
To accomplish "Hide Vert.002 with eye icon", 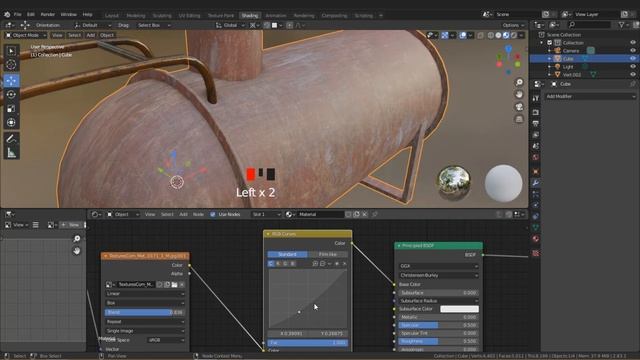I will [x=633, y=75].
